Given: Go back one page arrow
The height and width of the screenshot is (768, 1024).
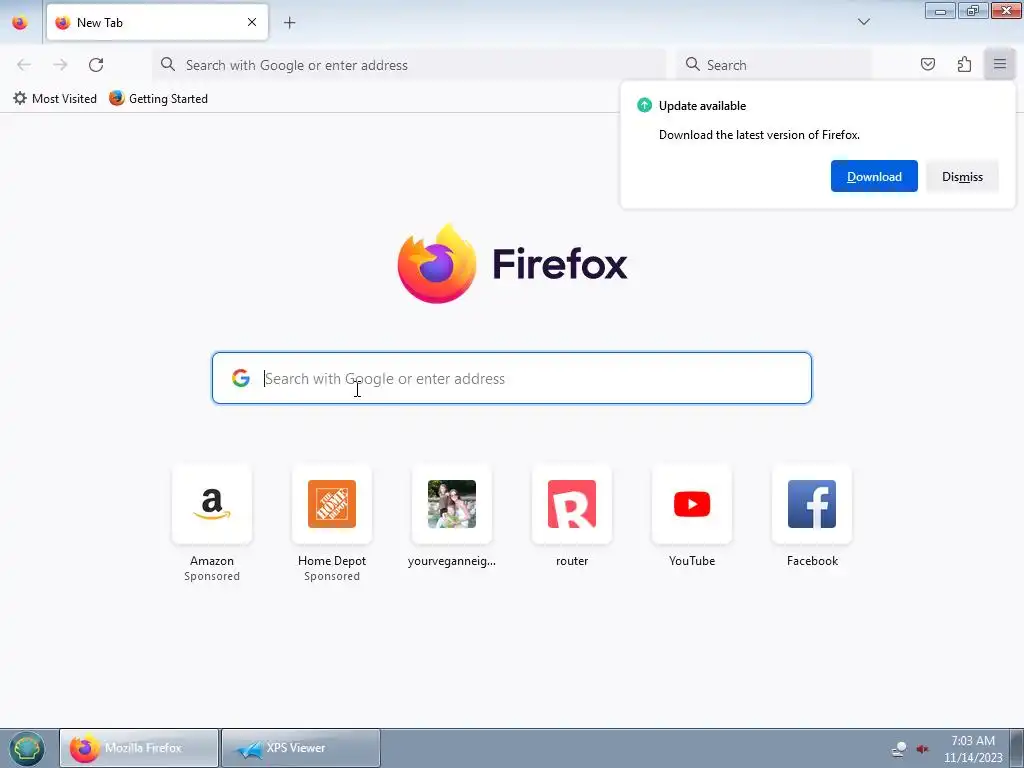Looking at the screenshot, I should 24,65.
